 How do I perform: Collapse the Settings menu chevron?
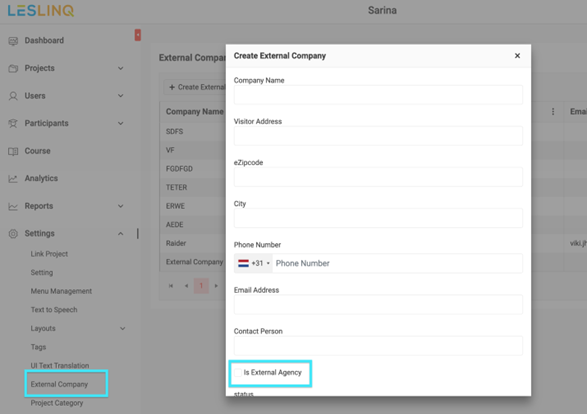[x=121, y=234]
